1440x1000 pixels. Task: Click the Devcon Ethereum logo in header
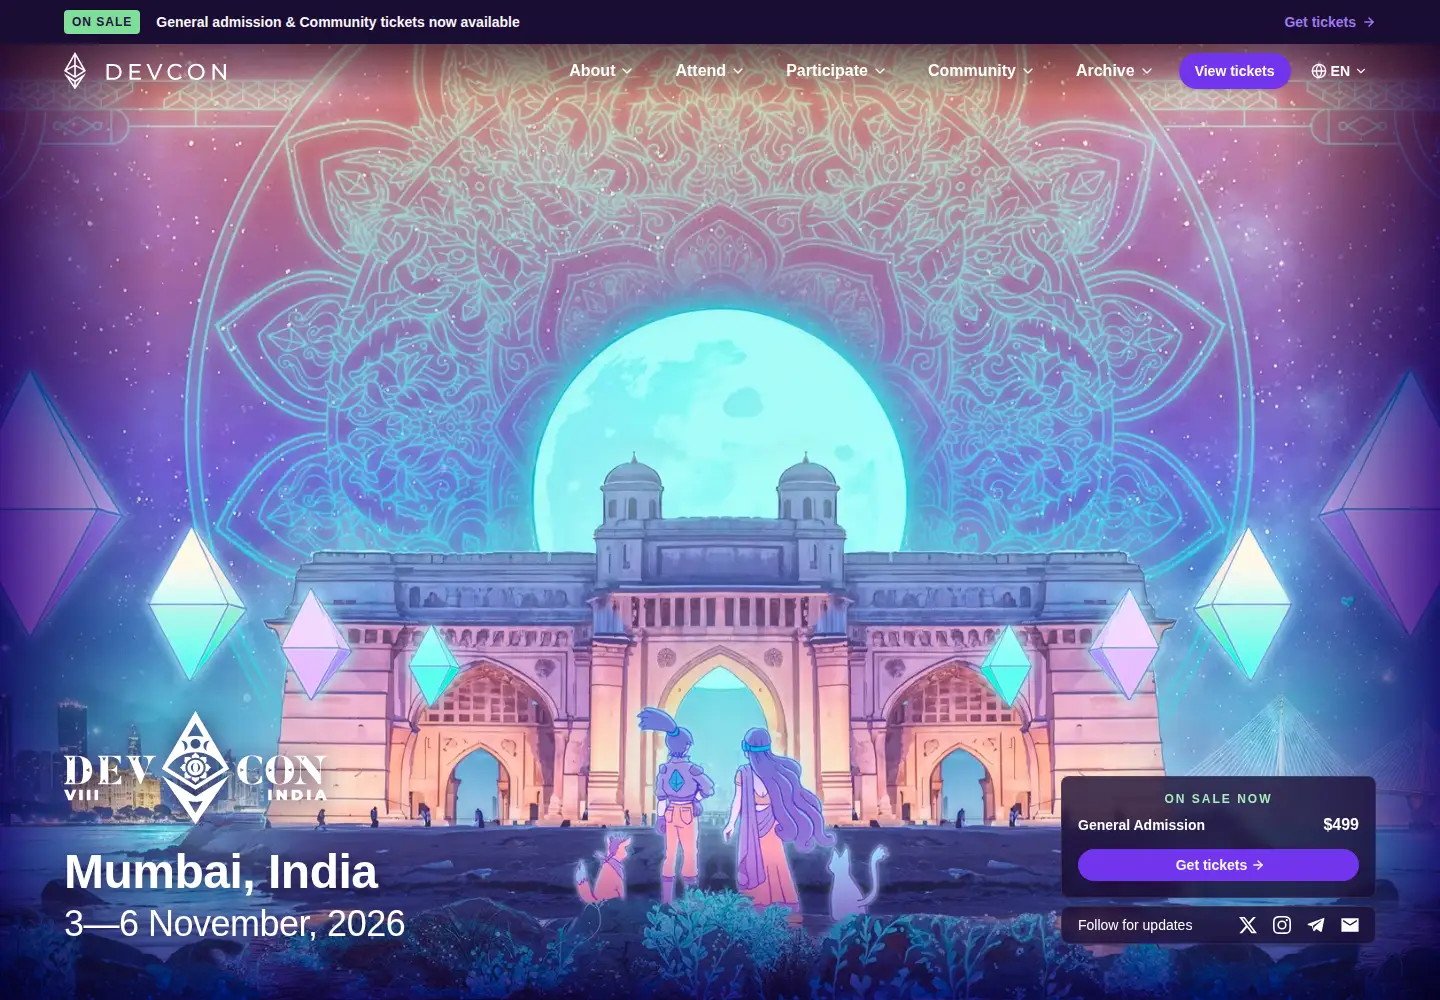coord(146,71)
